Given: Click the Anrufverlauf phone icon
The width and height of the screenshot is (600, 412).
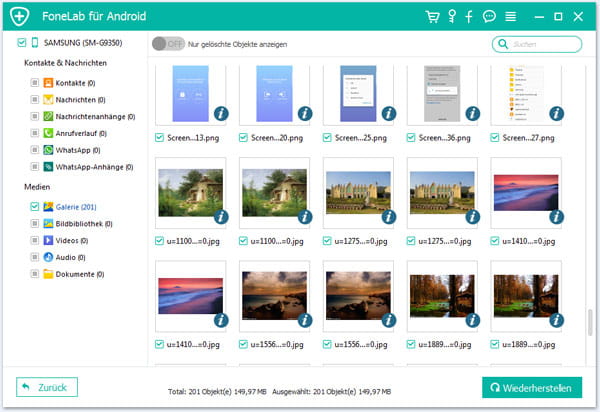Looking at the screenshot, I should (47, 133).
